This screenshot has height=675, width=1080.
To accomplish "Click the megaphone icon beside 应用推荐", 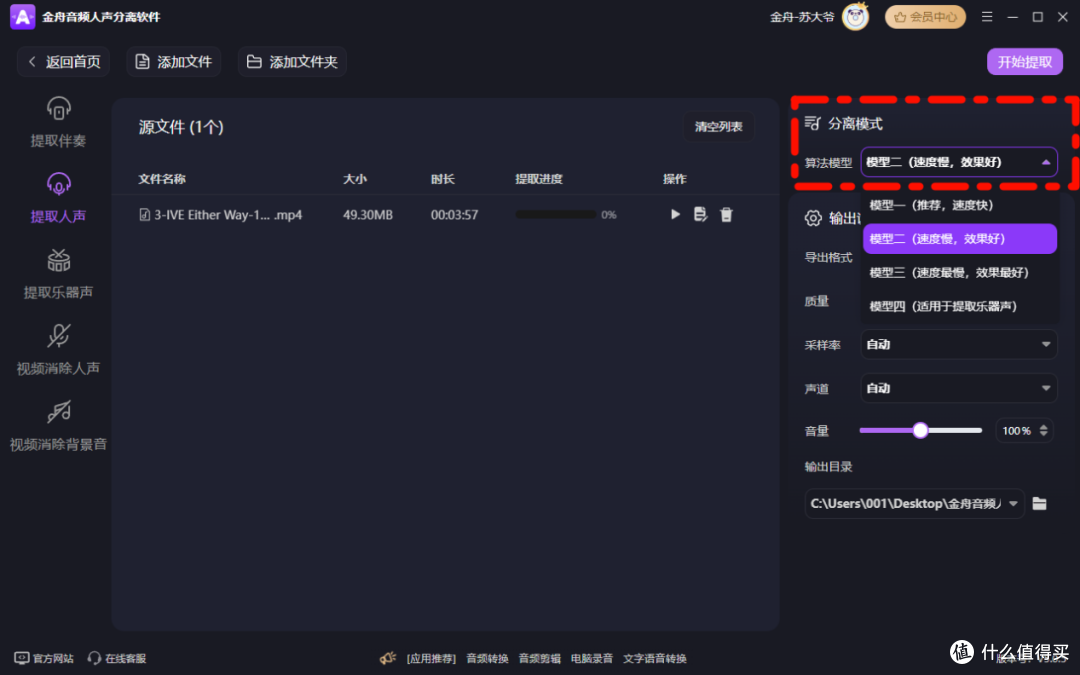I will 388,658.
